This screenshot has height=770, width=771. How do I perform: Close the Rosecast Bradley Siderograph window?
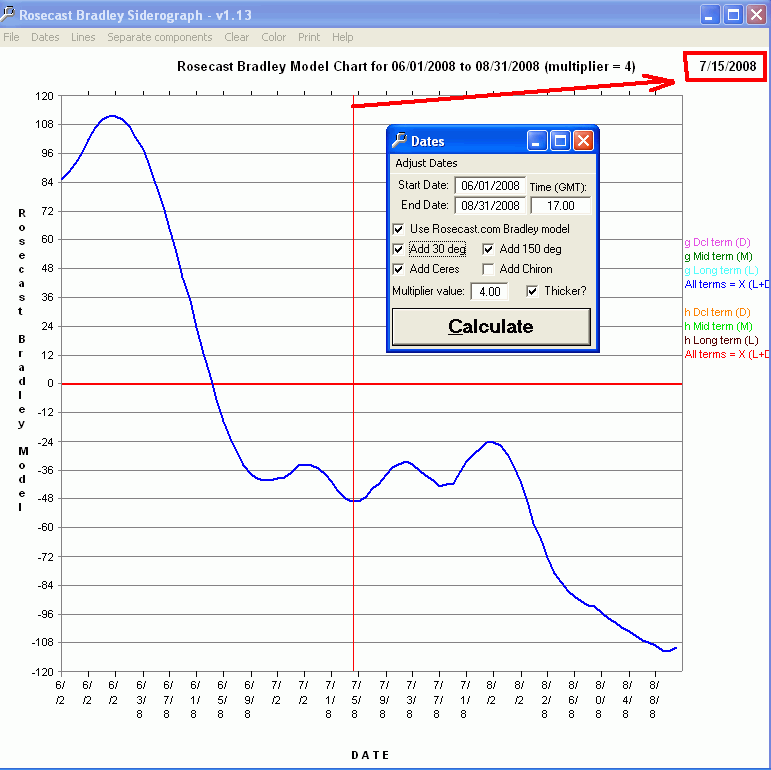756,15
